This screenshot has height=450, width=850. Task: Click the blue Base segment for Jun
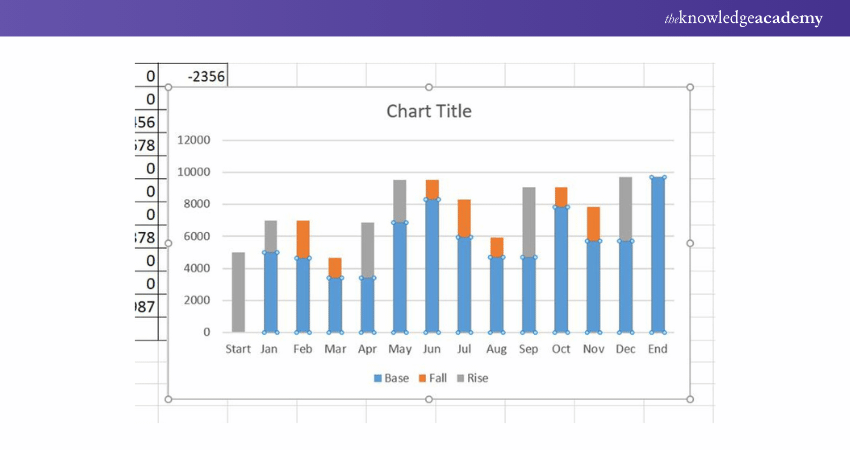432,266
